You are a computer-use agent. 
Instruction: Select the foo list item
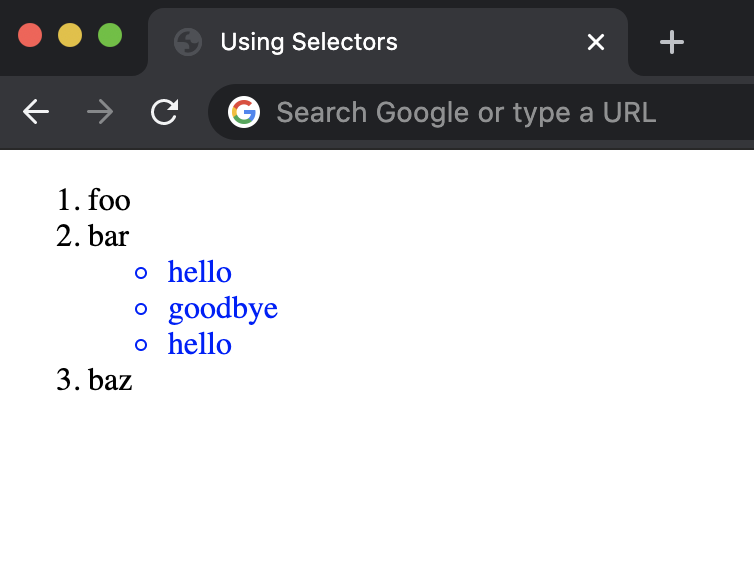tap(109, 200)
